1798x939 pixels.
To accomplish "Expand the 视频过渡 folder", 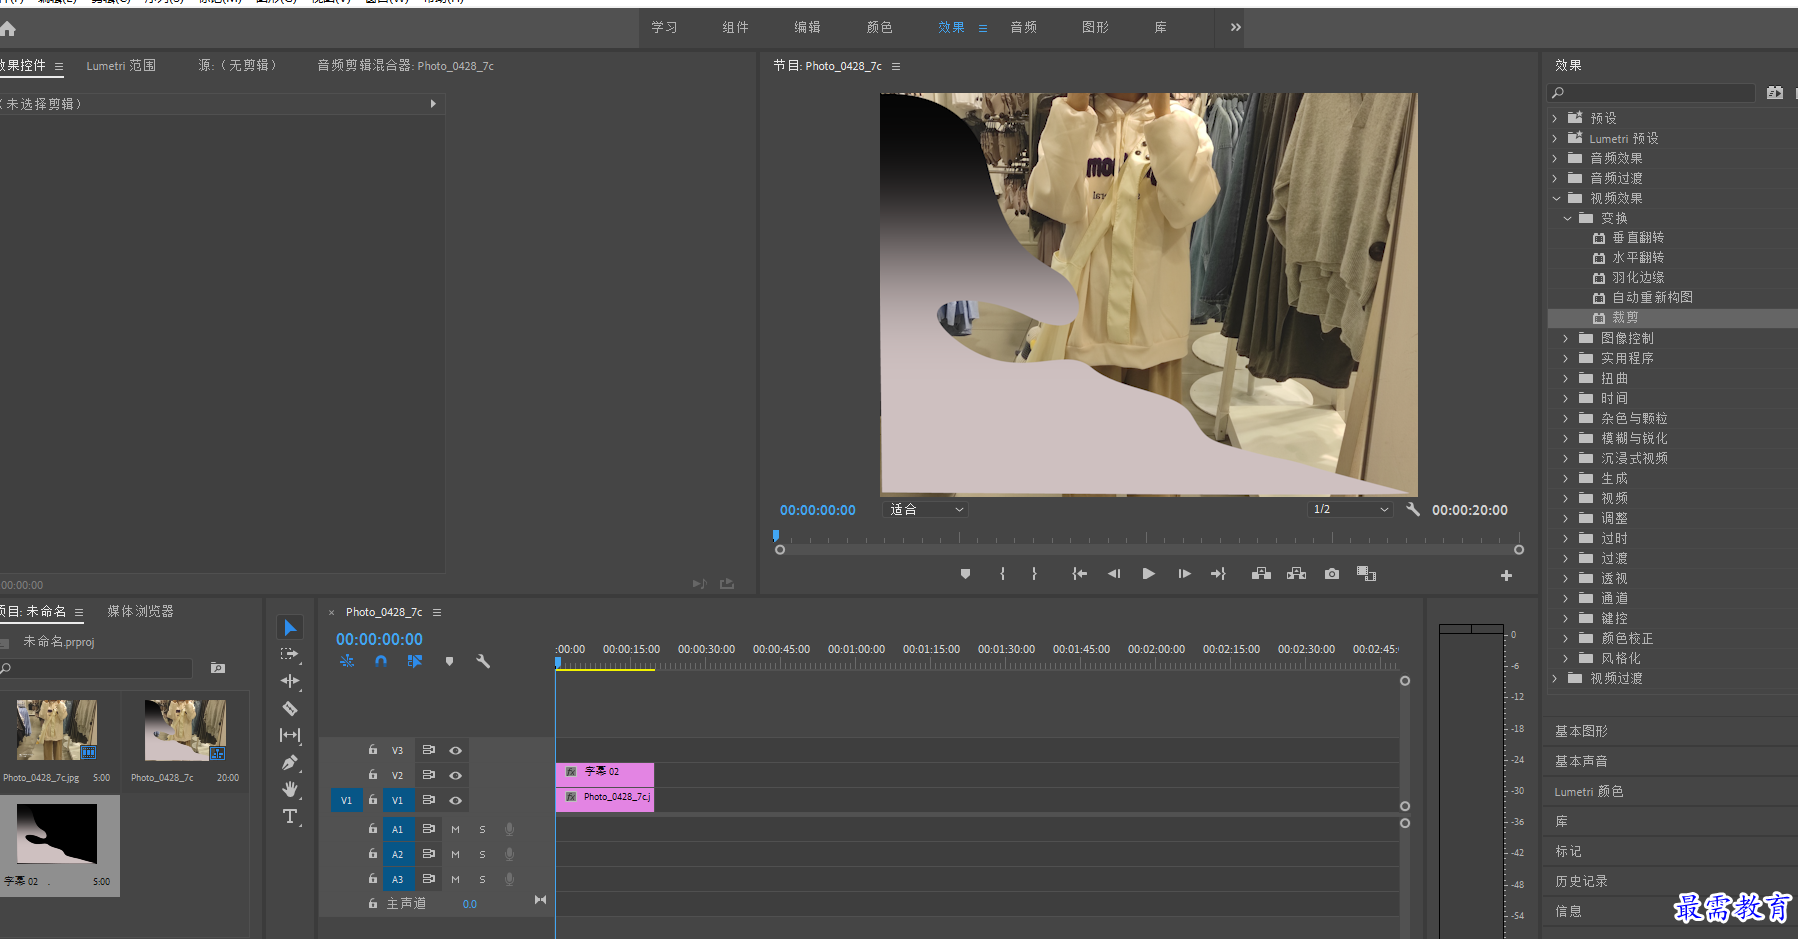I will tap(1555, 678).
